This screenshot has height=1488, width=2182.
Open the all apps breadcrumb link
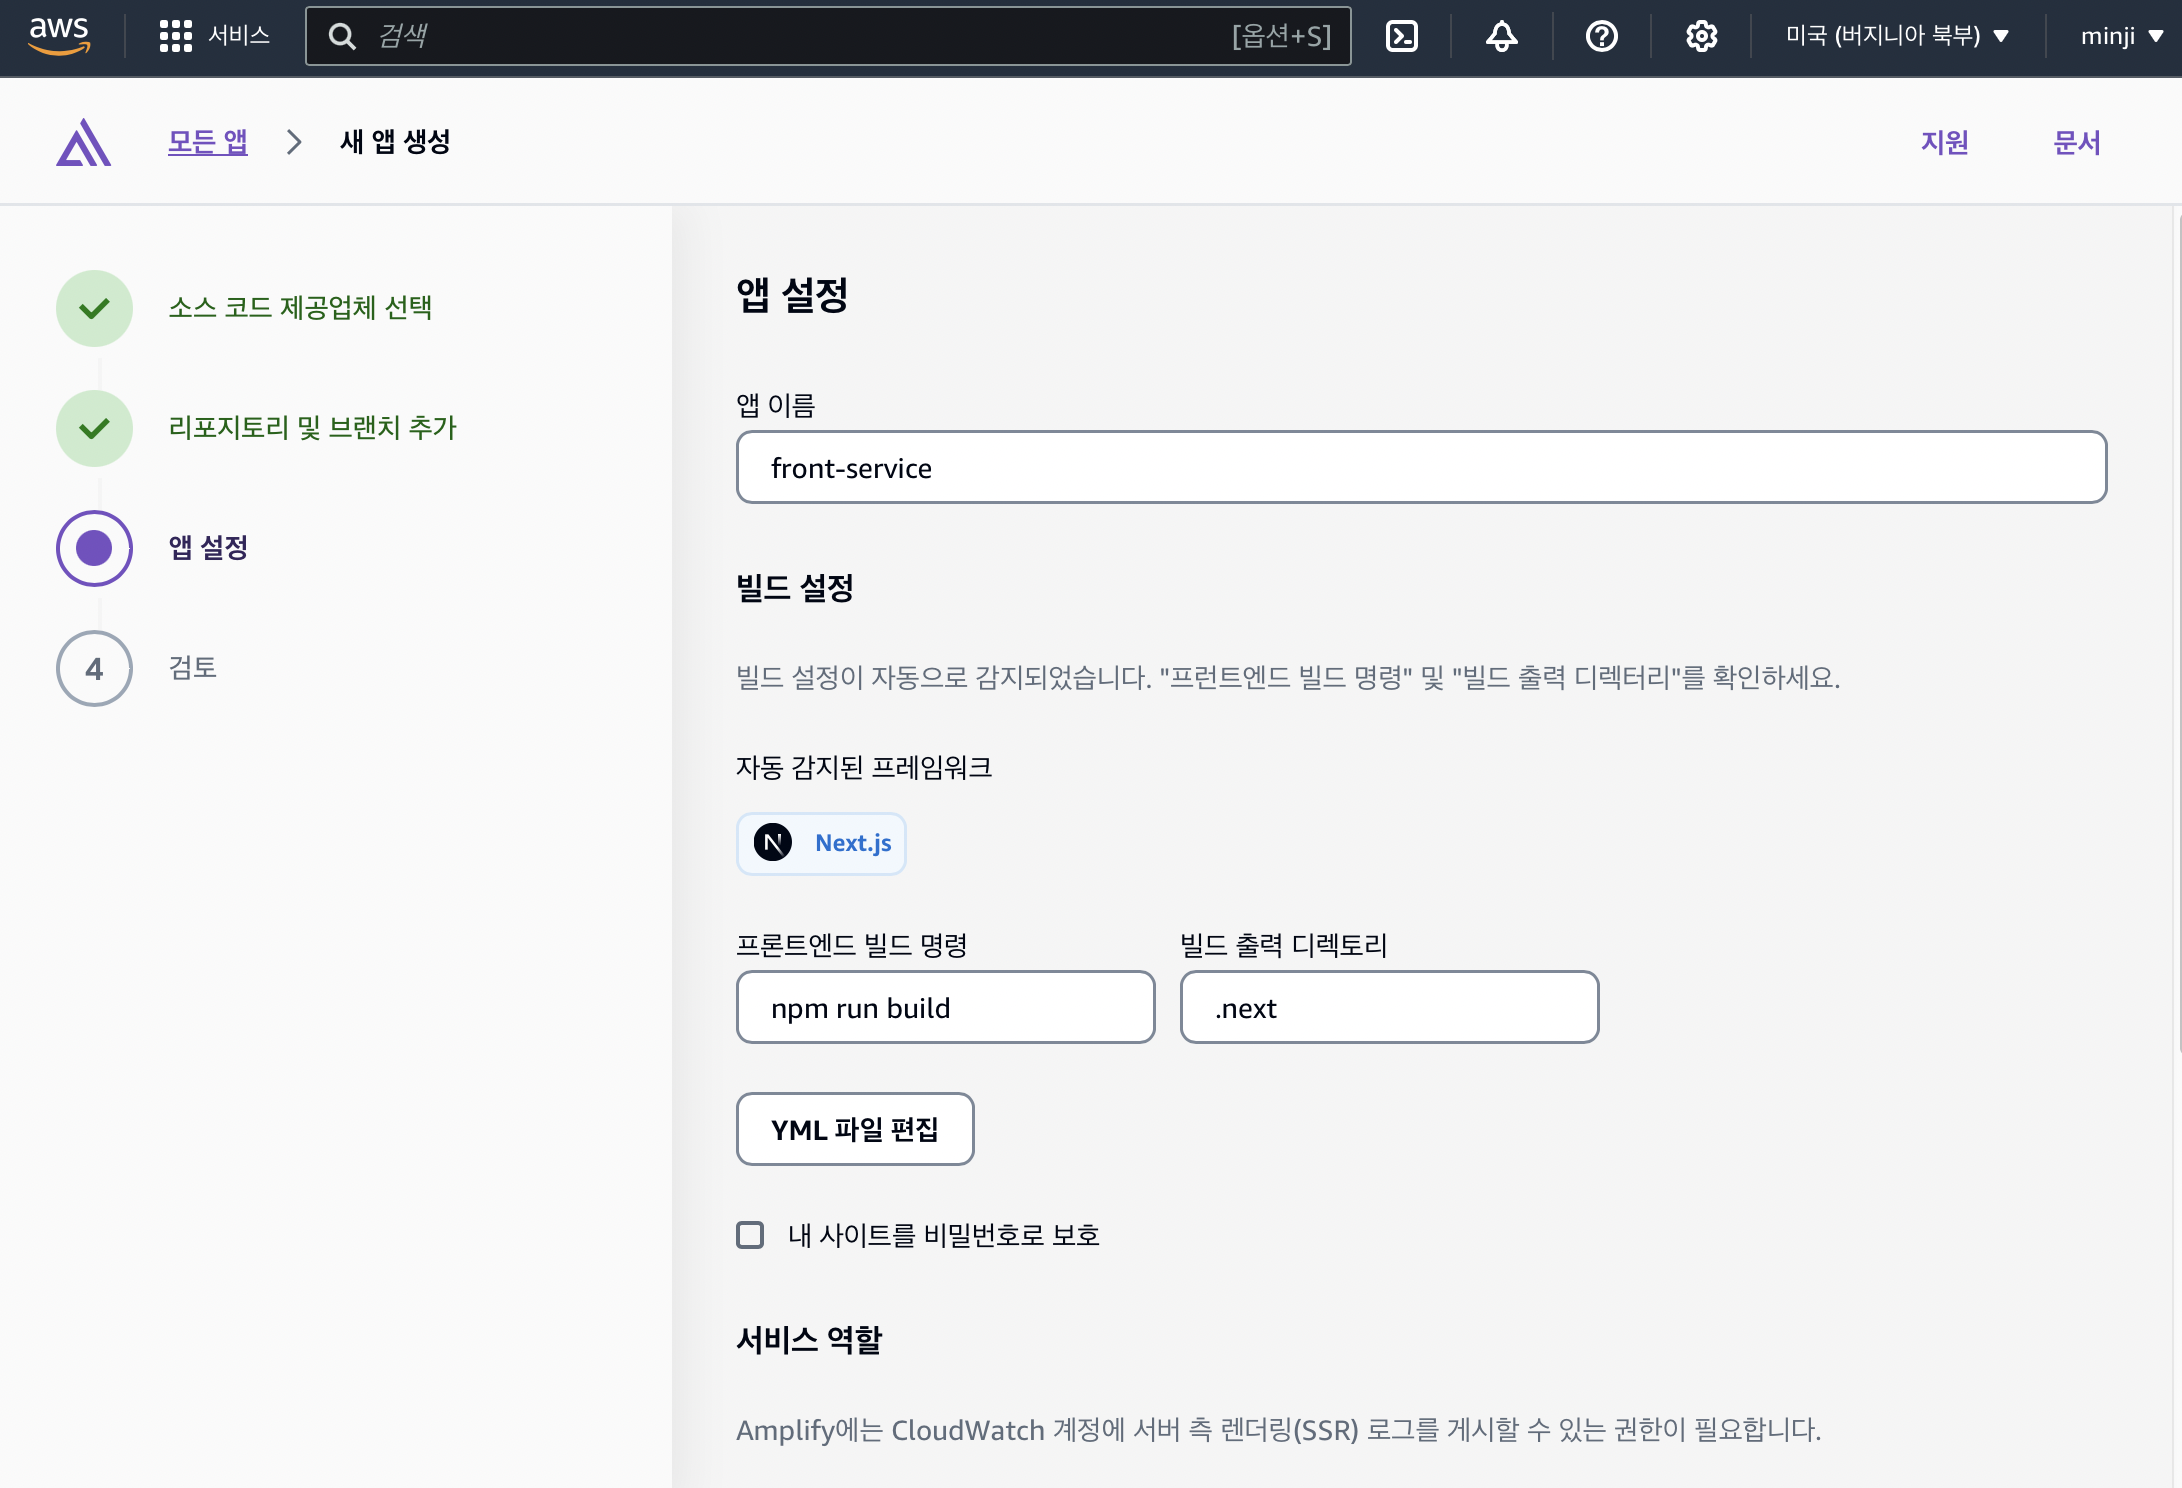click(207, 142)
